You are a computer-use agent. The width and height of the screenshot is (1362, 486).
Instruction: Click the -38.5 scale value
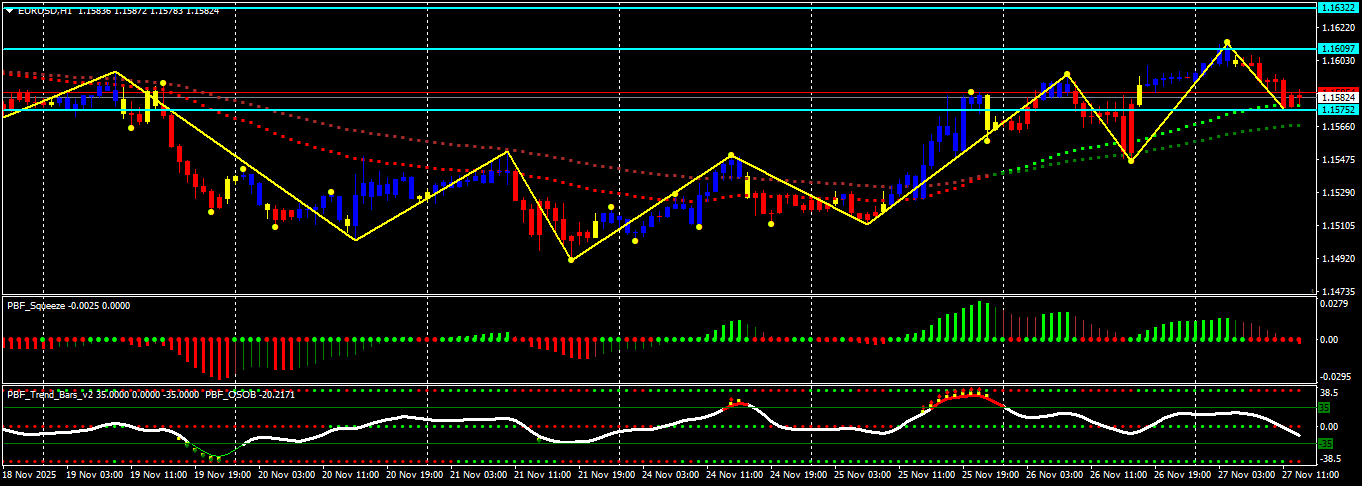tap(1330, 461)
